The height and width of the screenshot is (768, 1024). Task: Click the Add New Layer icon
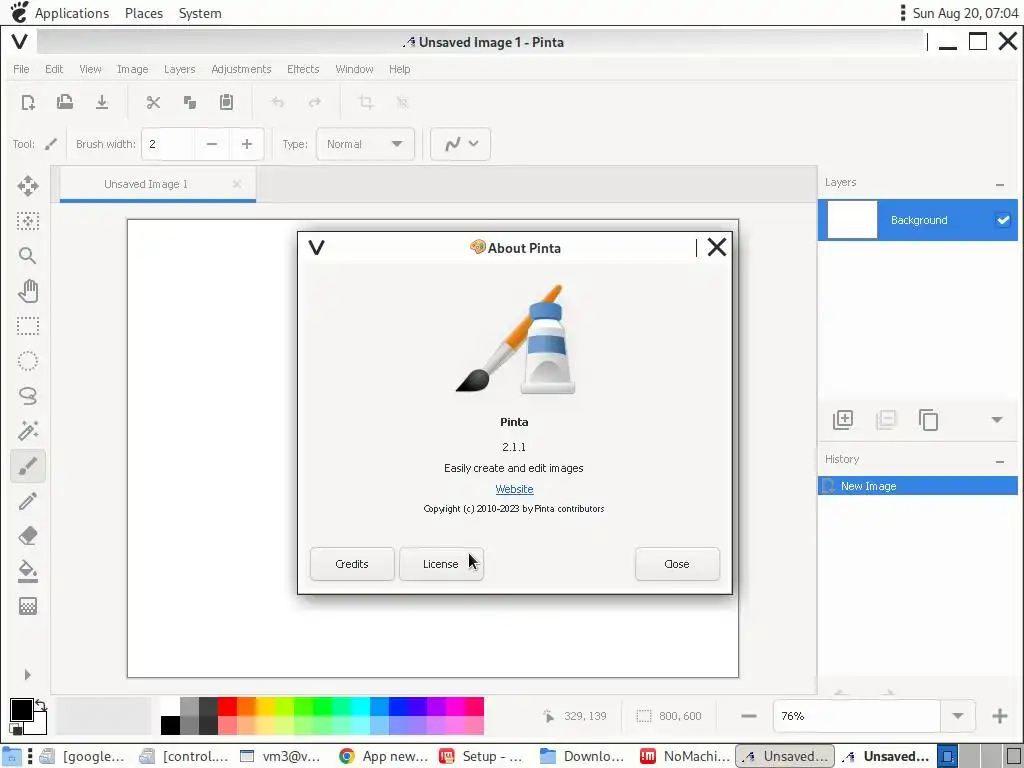(843, 419)
